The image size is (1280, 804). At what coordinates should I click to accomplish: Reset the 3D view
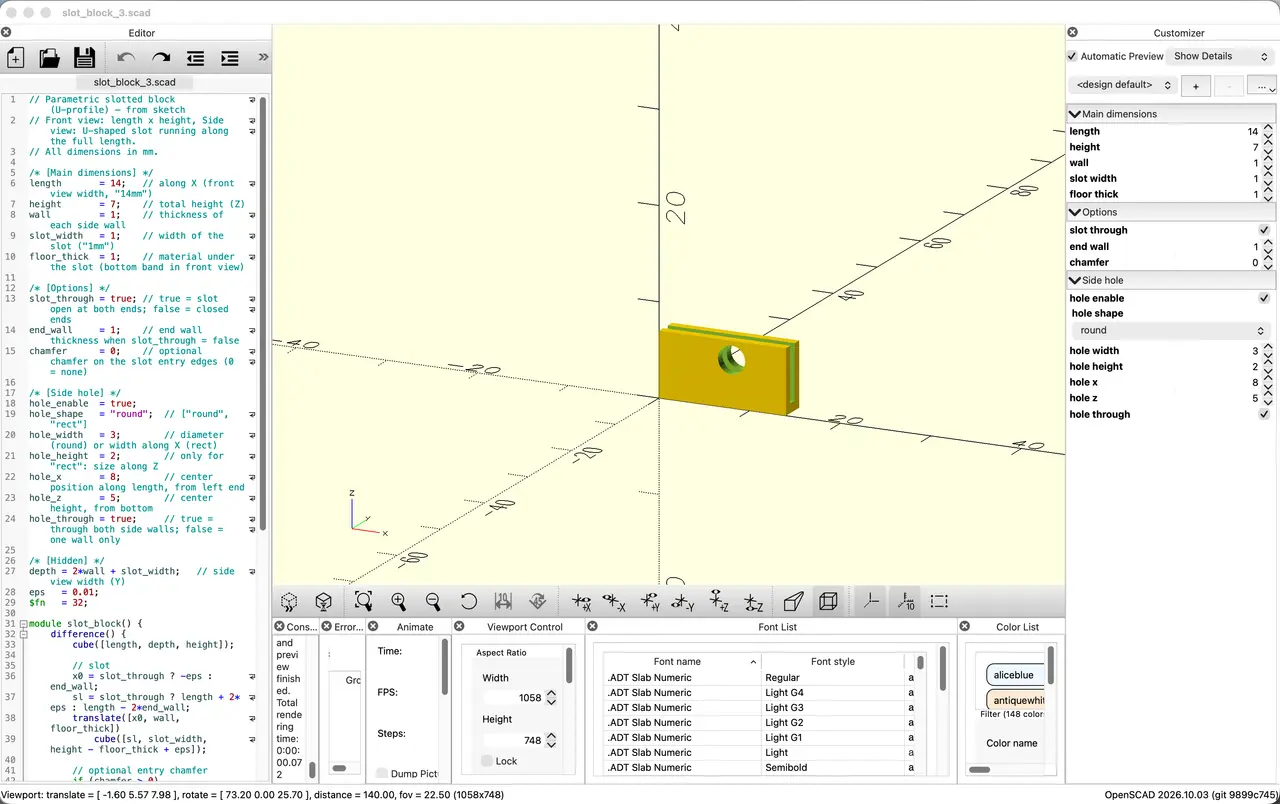click(468, 601)
